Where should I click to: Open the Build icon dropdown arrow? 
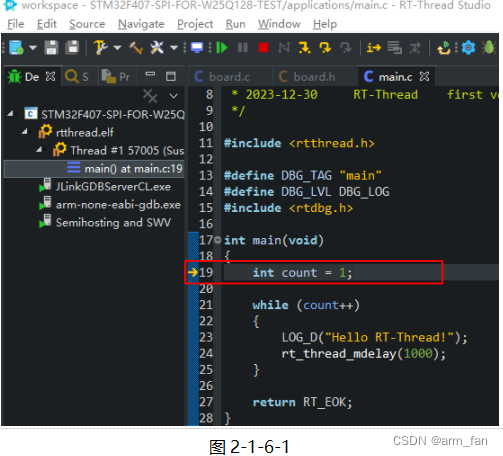117,48
